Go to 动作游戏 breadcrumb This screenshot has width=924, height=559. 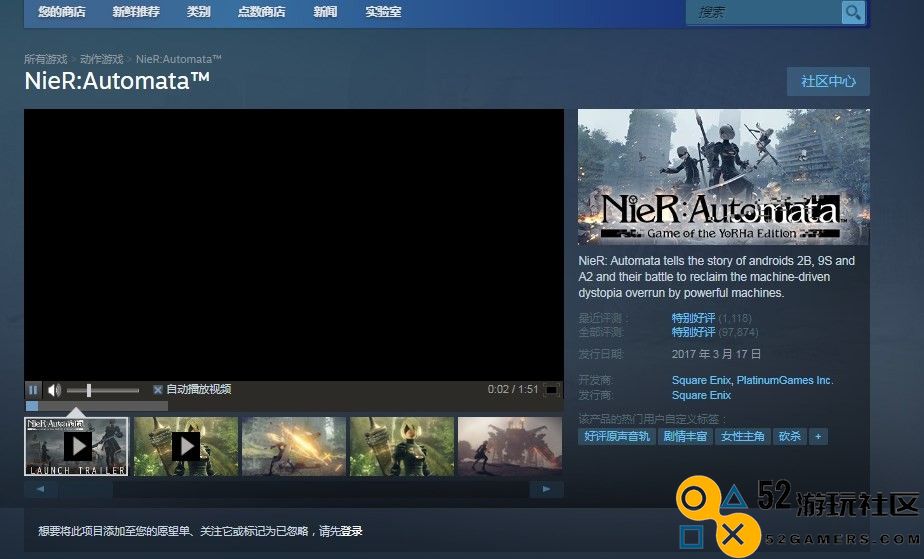101,59
